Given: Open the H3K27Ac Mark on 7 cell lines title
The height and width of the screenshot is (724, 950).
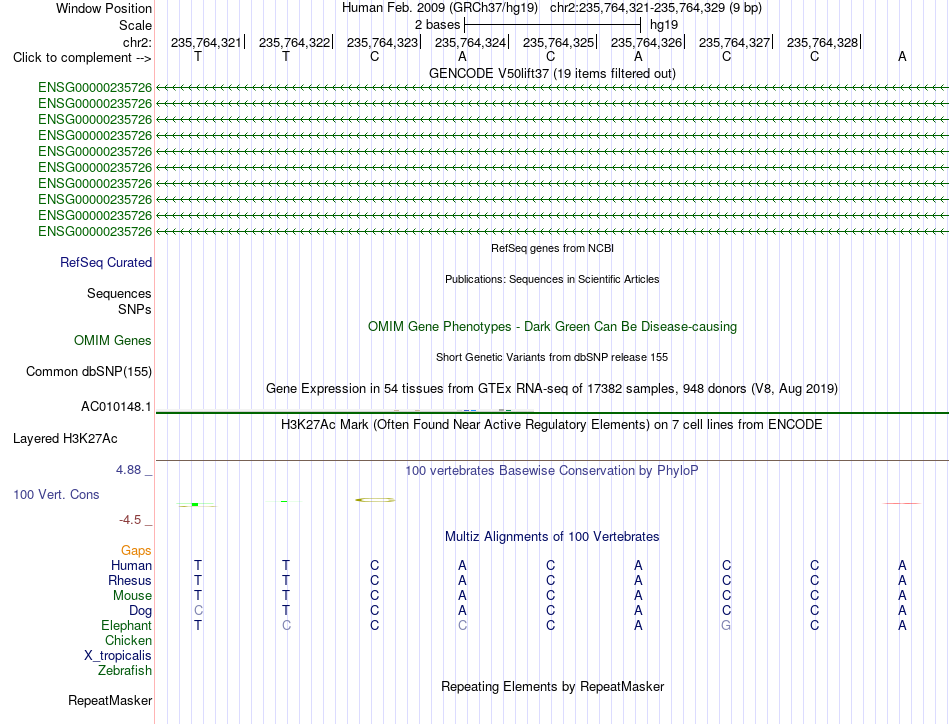Looking at the screenshot, I should pyautogui.click(x=552, y=424).
